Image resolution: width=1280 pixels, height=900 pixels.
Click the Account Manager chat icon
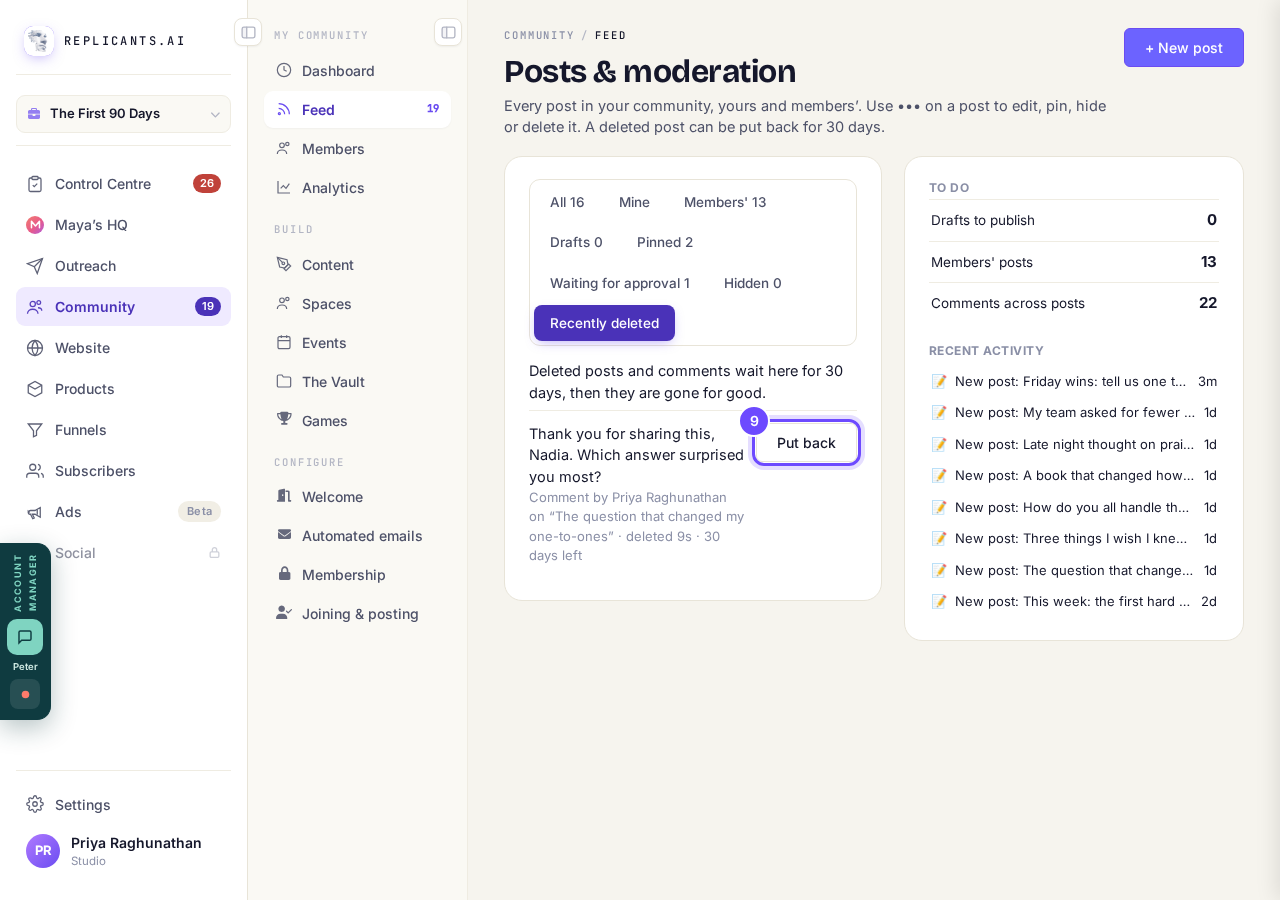coord(25,637)
